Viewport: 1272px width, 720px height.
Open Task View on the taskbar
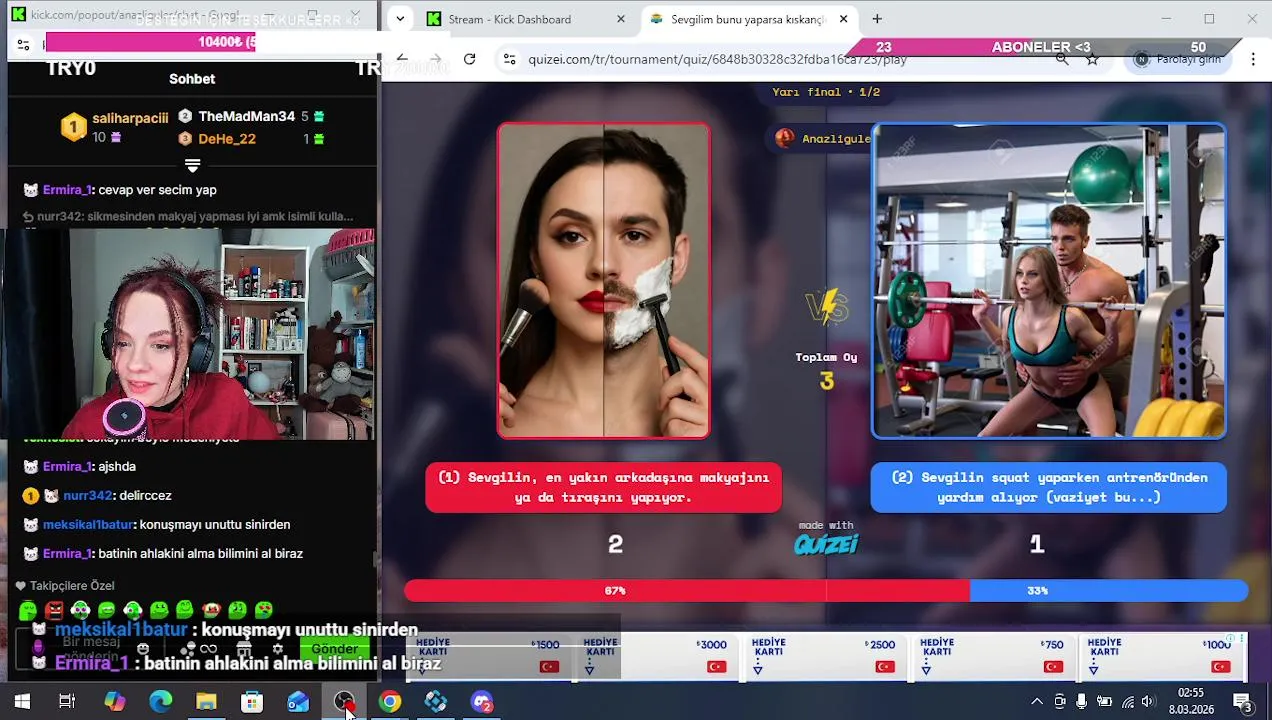click(x=67, y=702)
